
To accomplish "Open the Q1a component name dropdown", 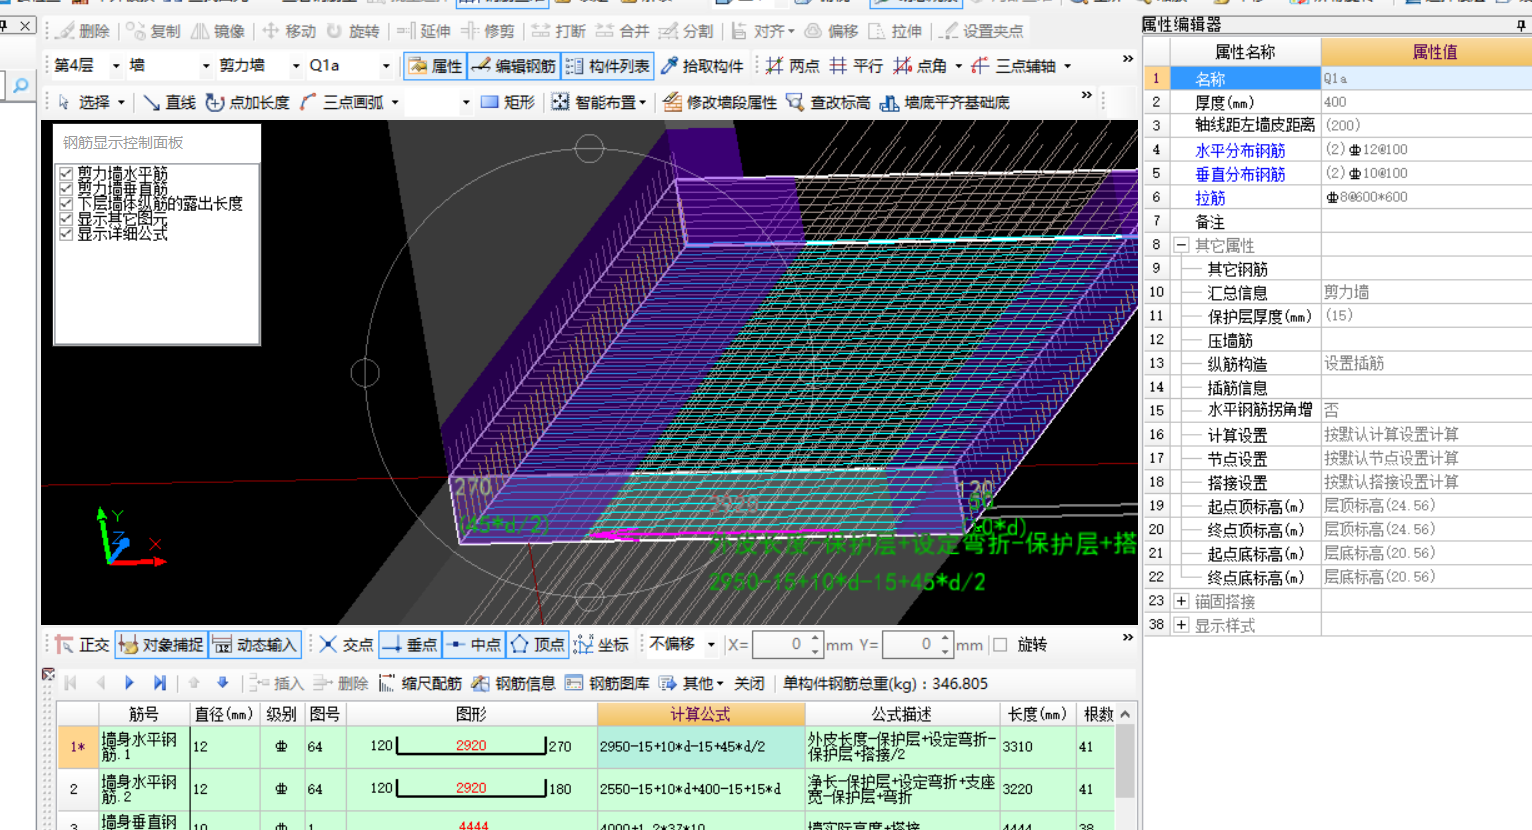I will click(x=386, y=66).
